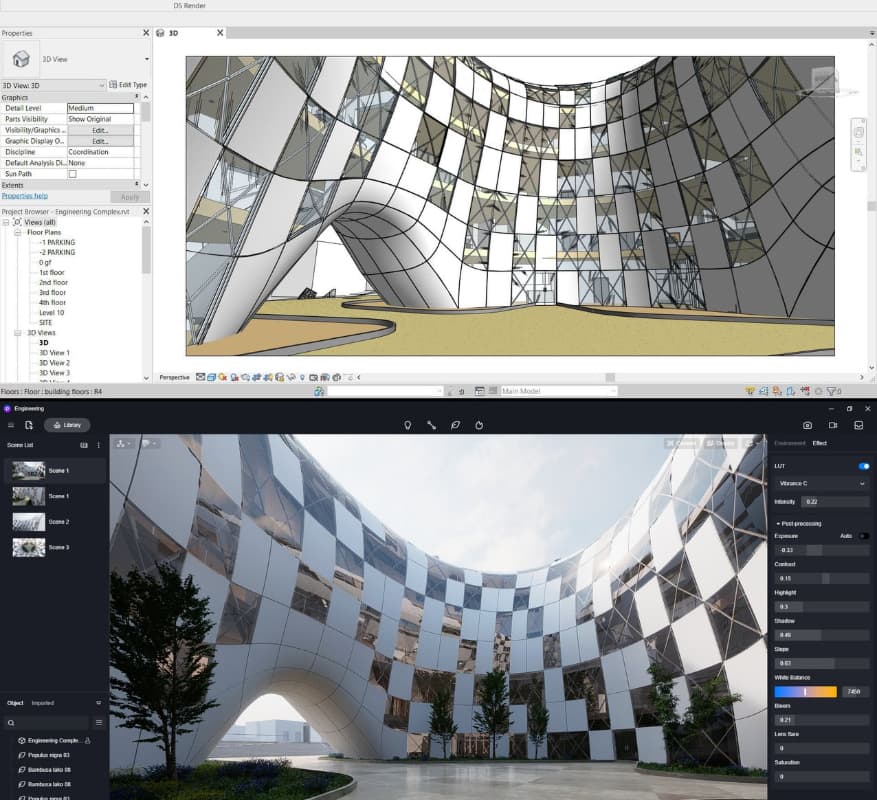This screenshot has height=800, width=877.
Task: Open the Vibrance C LUT dropdown
Action: coord(821,483)
